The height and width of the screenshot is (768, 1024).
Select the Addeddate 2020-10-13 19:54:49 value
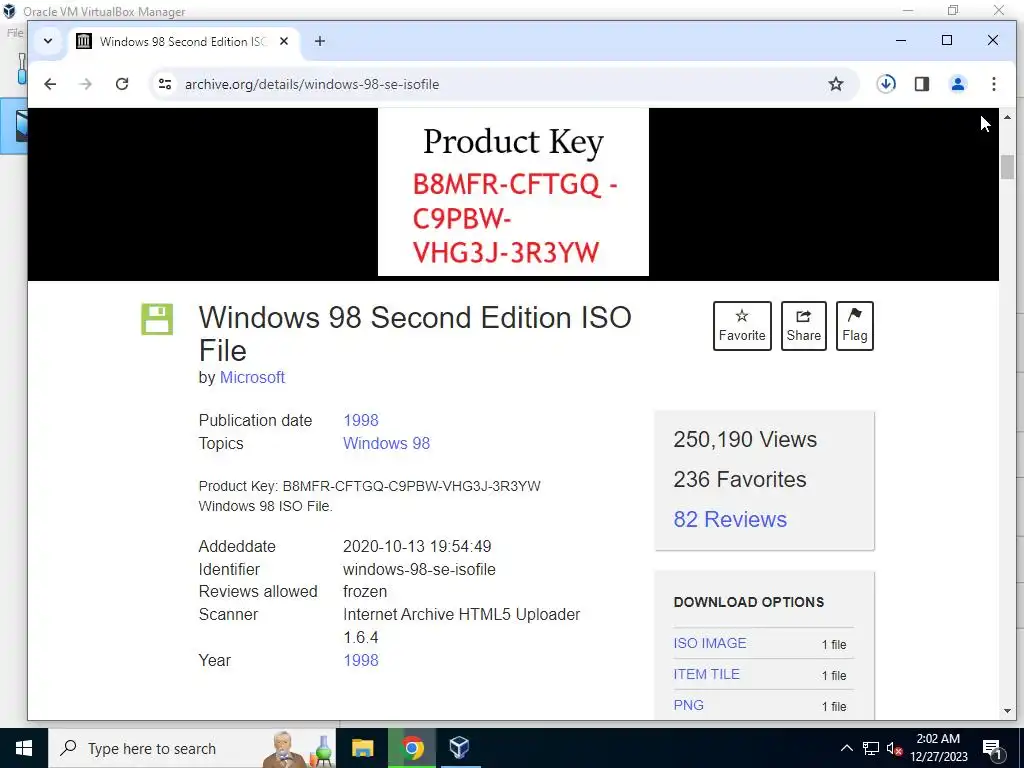click(417, 547)
